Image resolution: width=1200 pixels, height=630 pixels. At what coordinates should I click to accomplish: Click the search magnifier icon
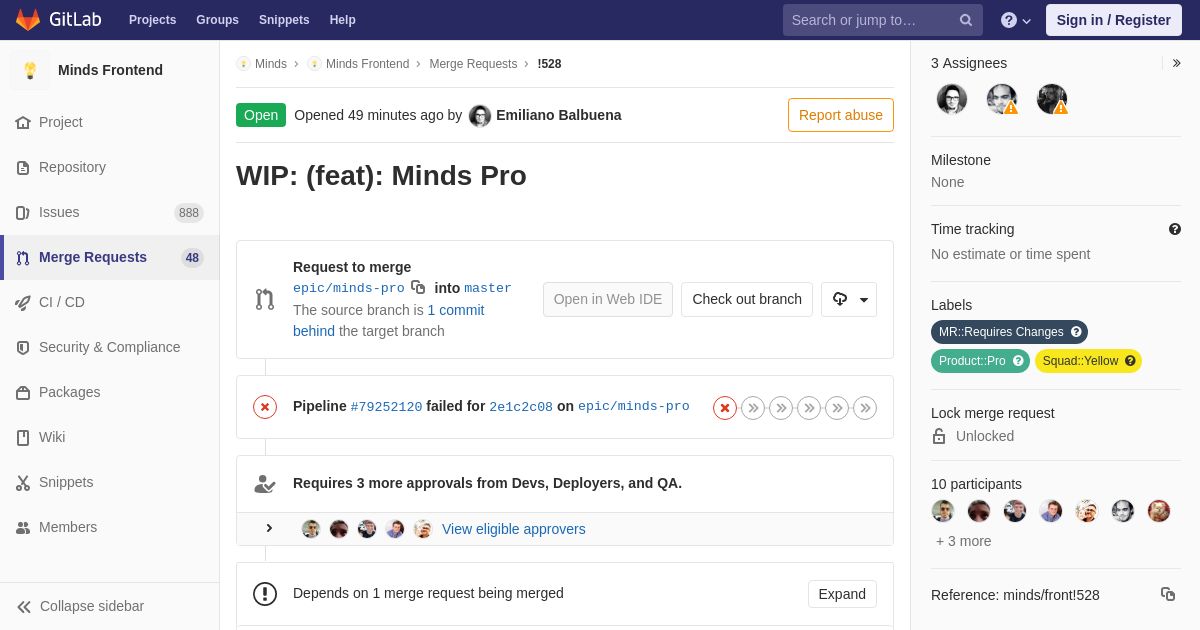[966, 20]
